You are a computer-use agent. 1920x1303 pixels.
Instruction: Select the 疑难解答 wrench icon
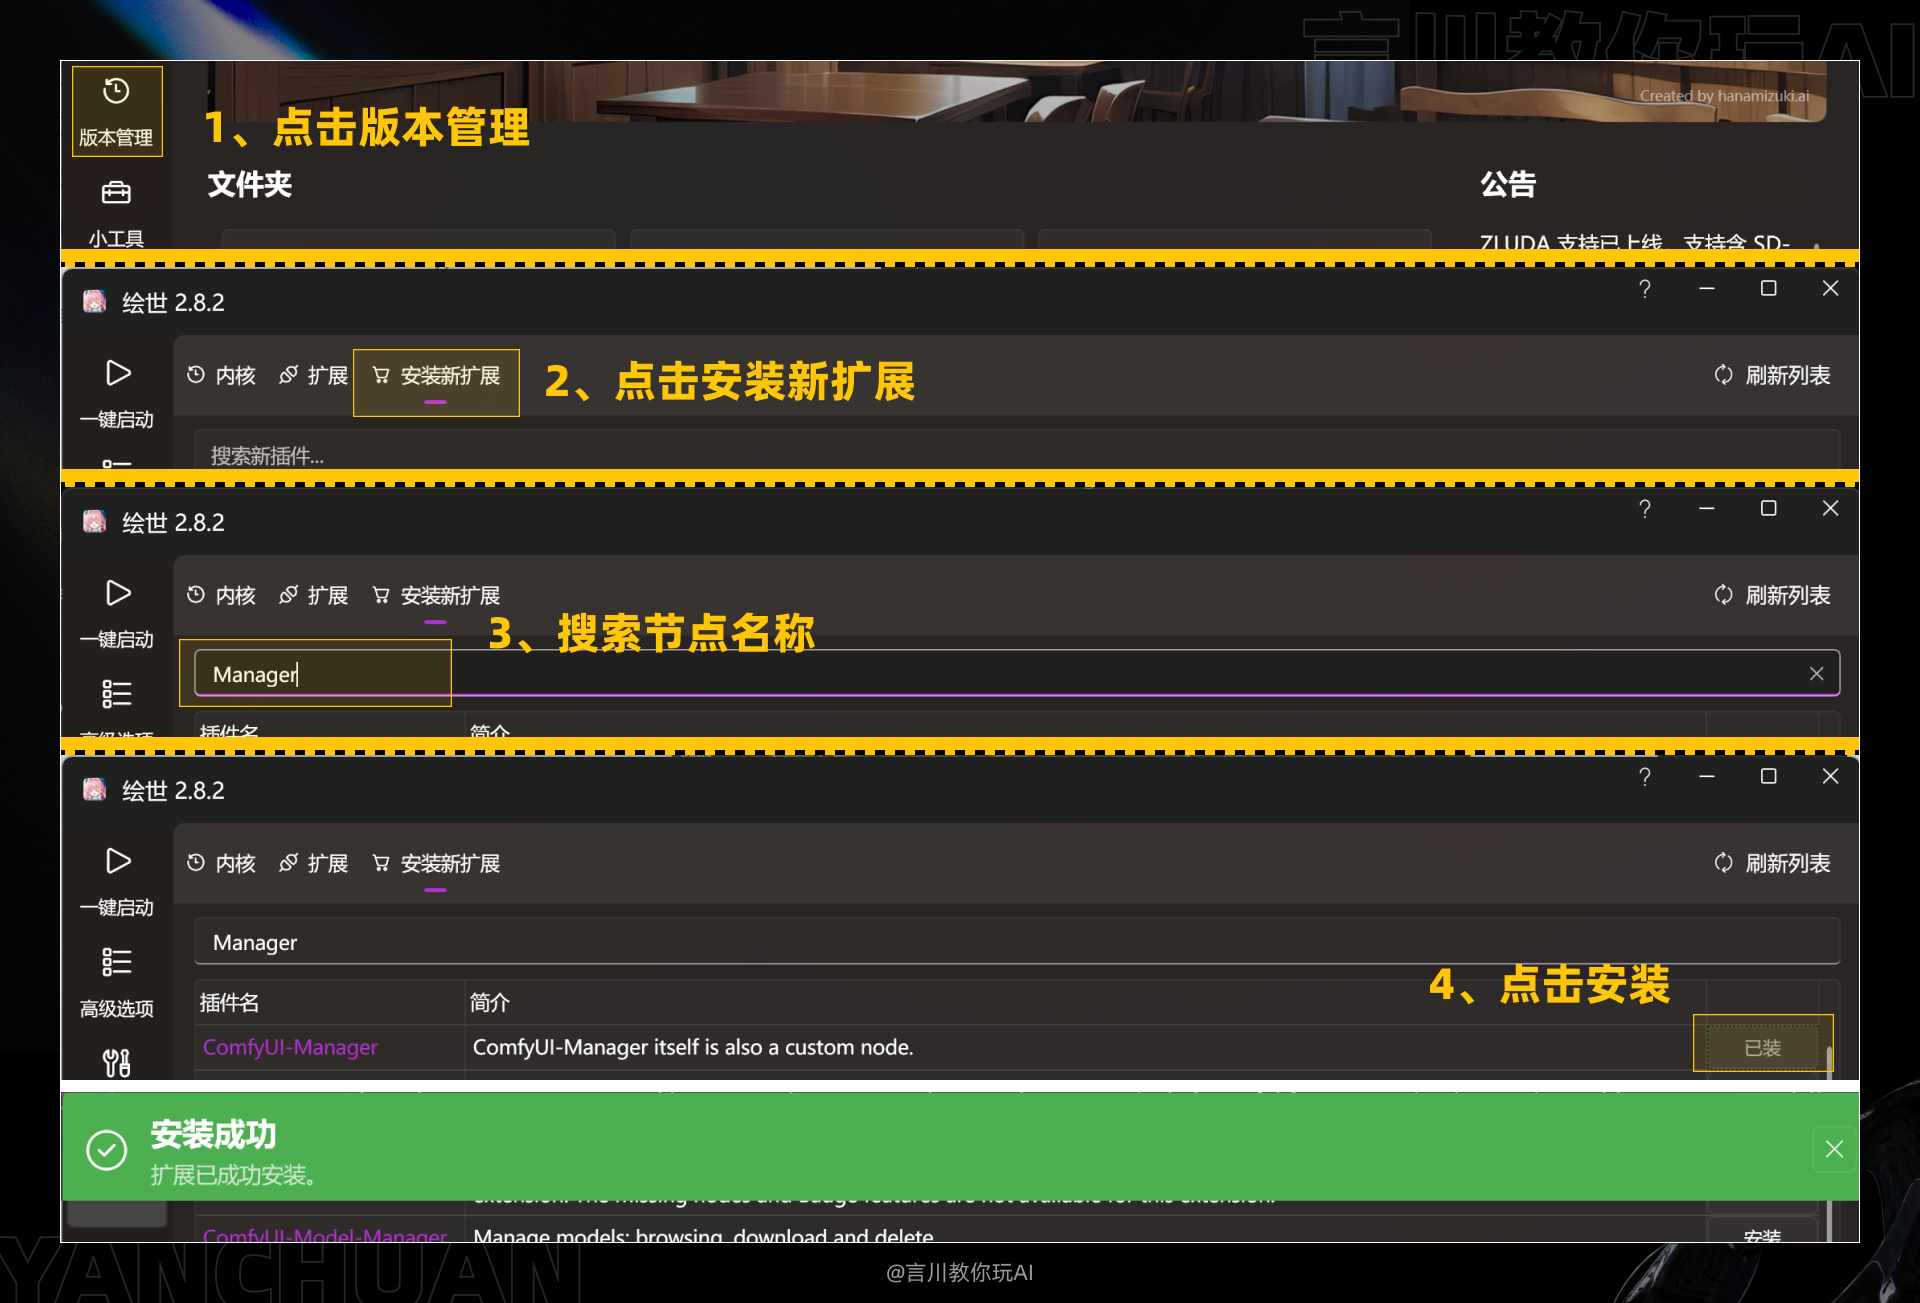click(117, 1061)
